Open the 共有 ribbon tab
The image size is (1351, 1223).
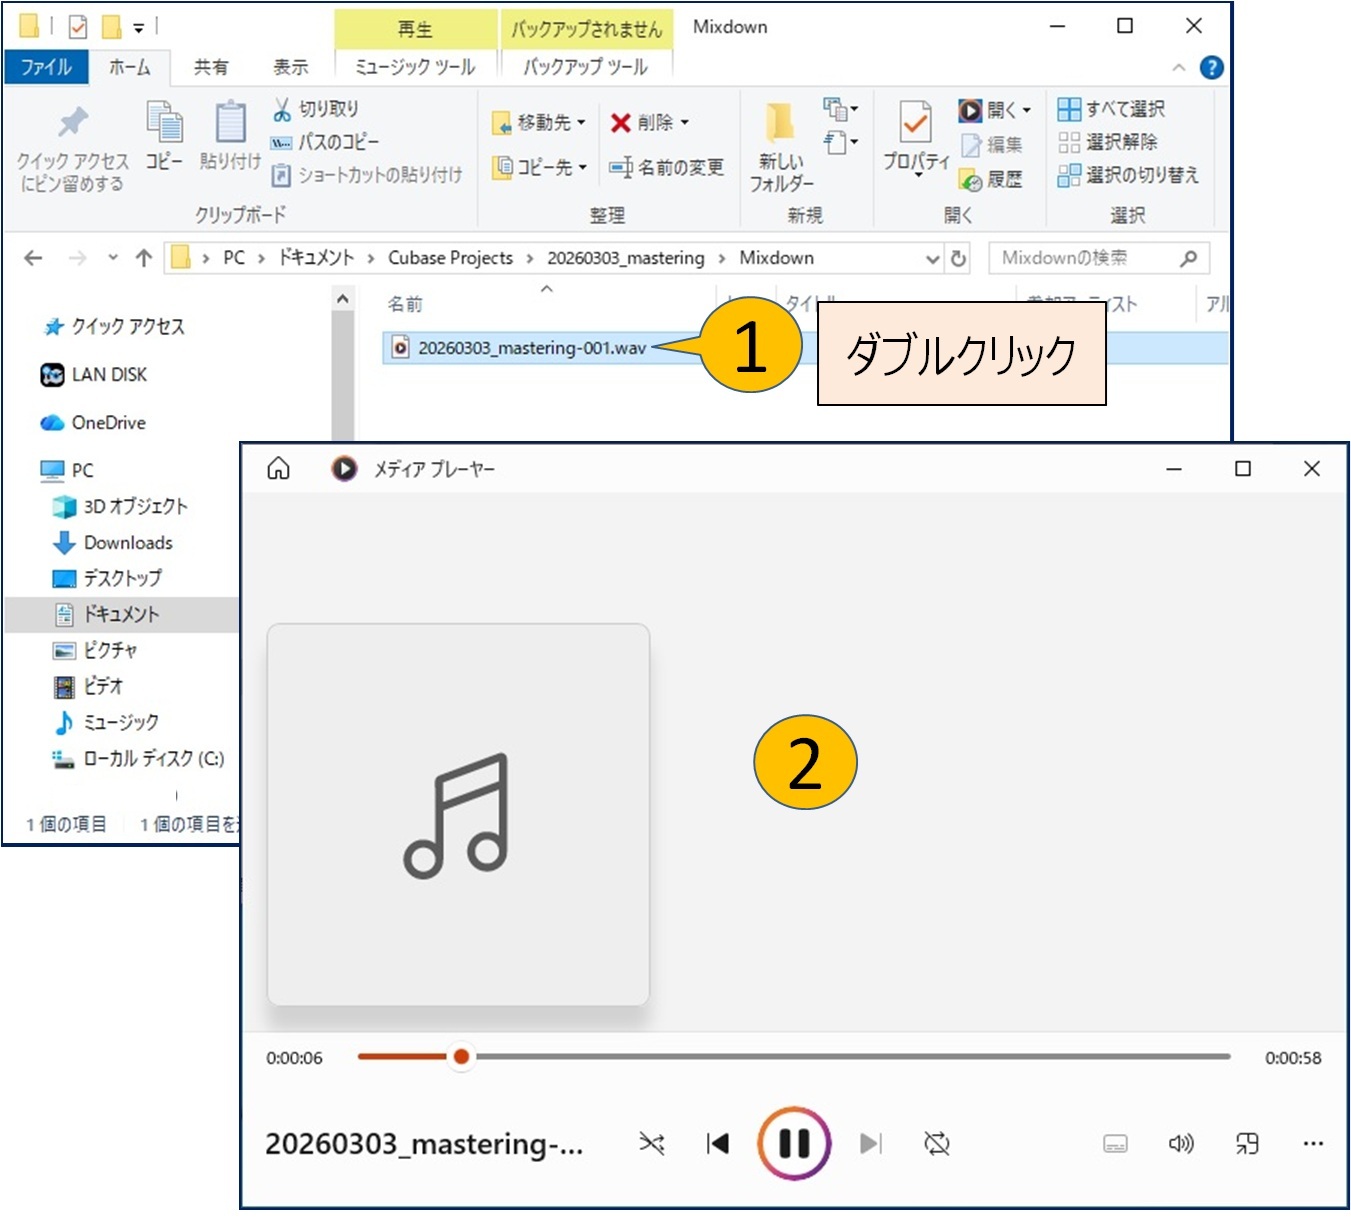coord(211,67)
